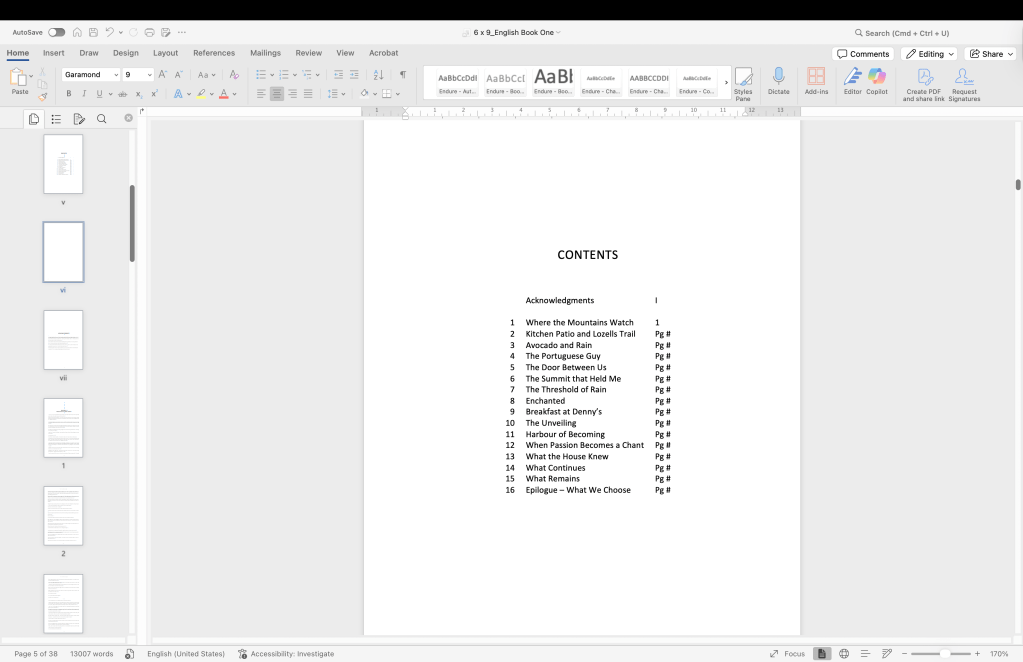Show paragraph marks with the pilcrow icon

point(403,75)
